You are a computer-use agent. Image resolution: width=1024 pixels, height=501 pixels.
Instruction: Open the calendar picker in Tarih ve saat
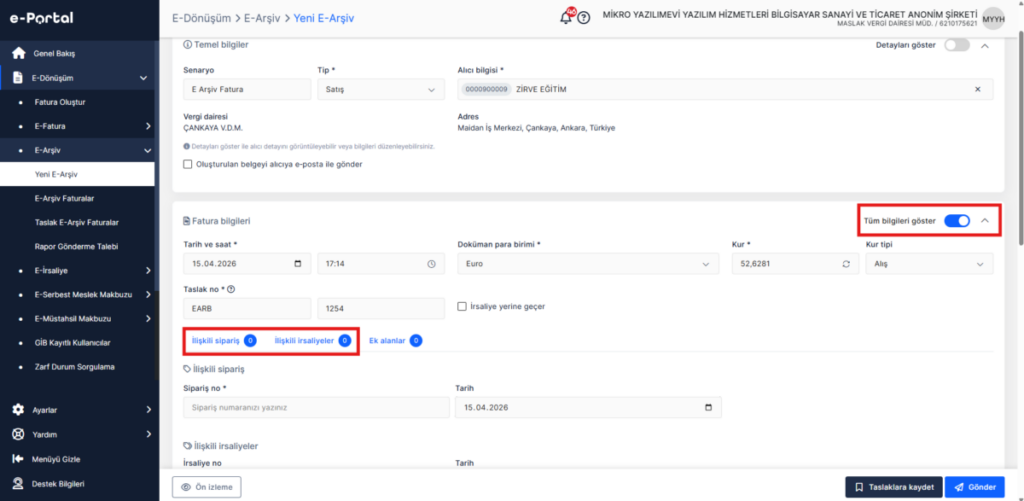[298, 264]
